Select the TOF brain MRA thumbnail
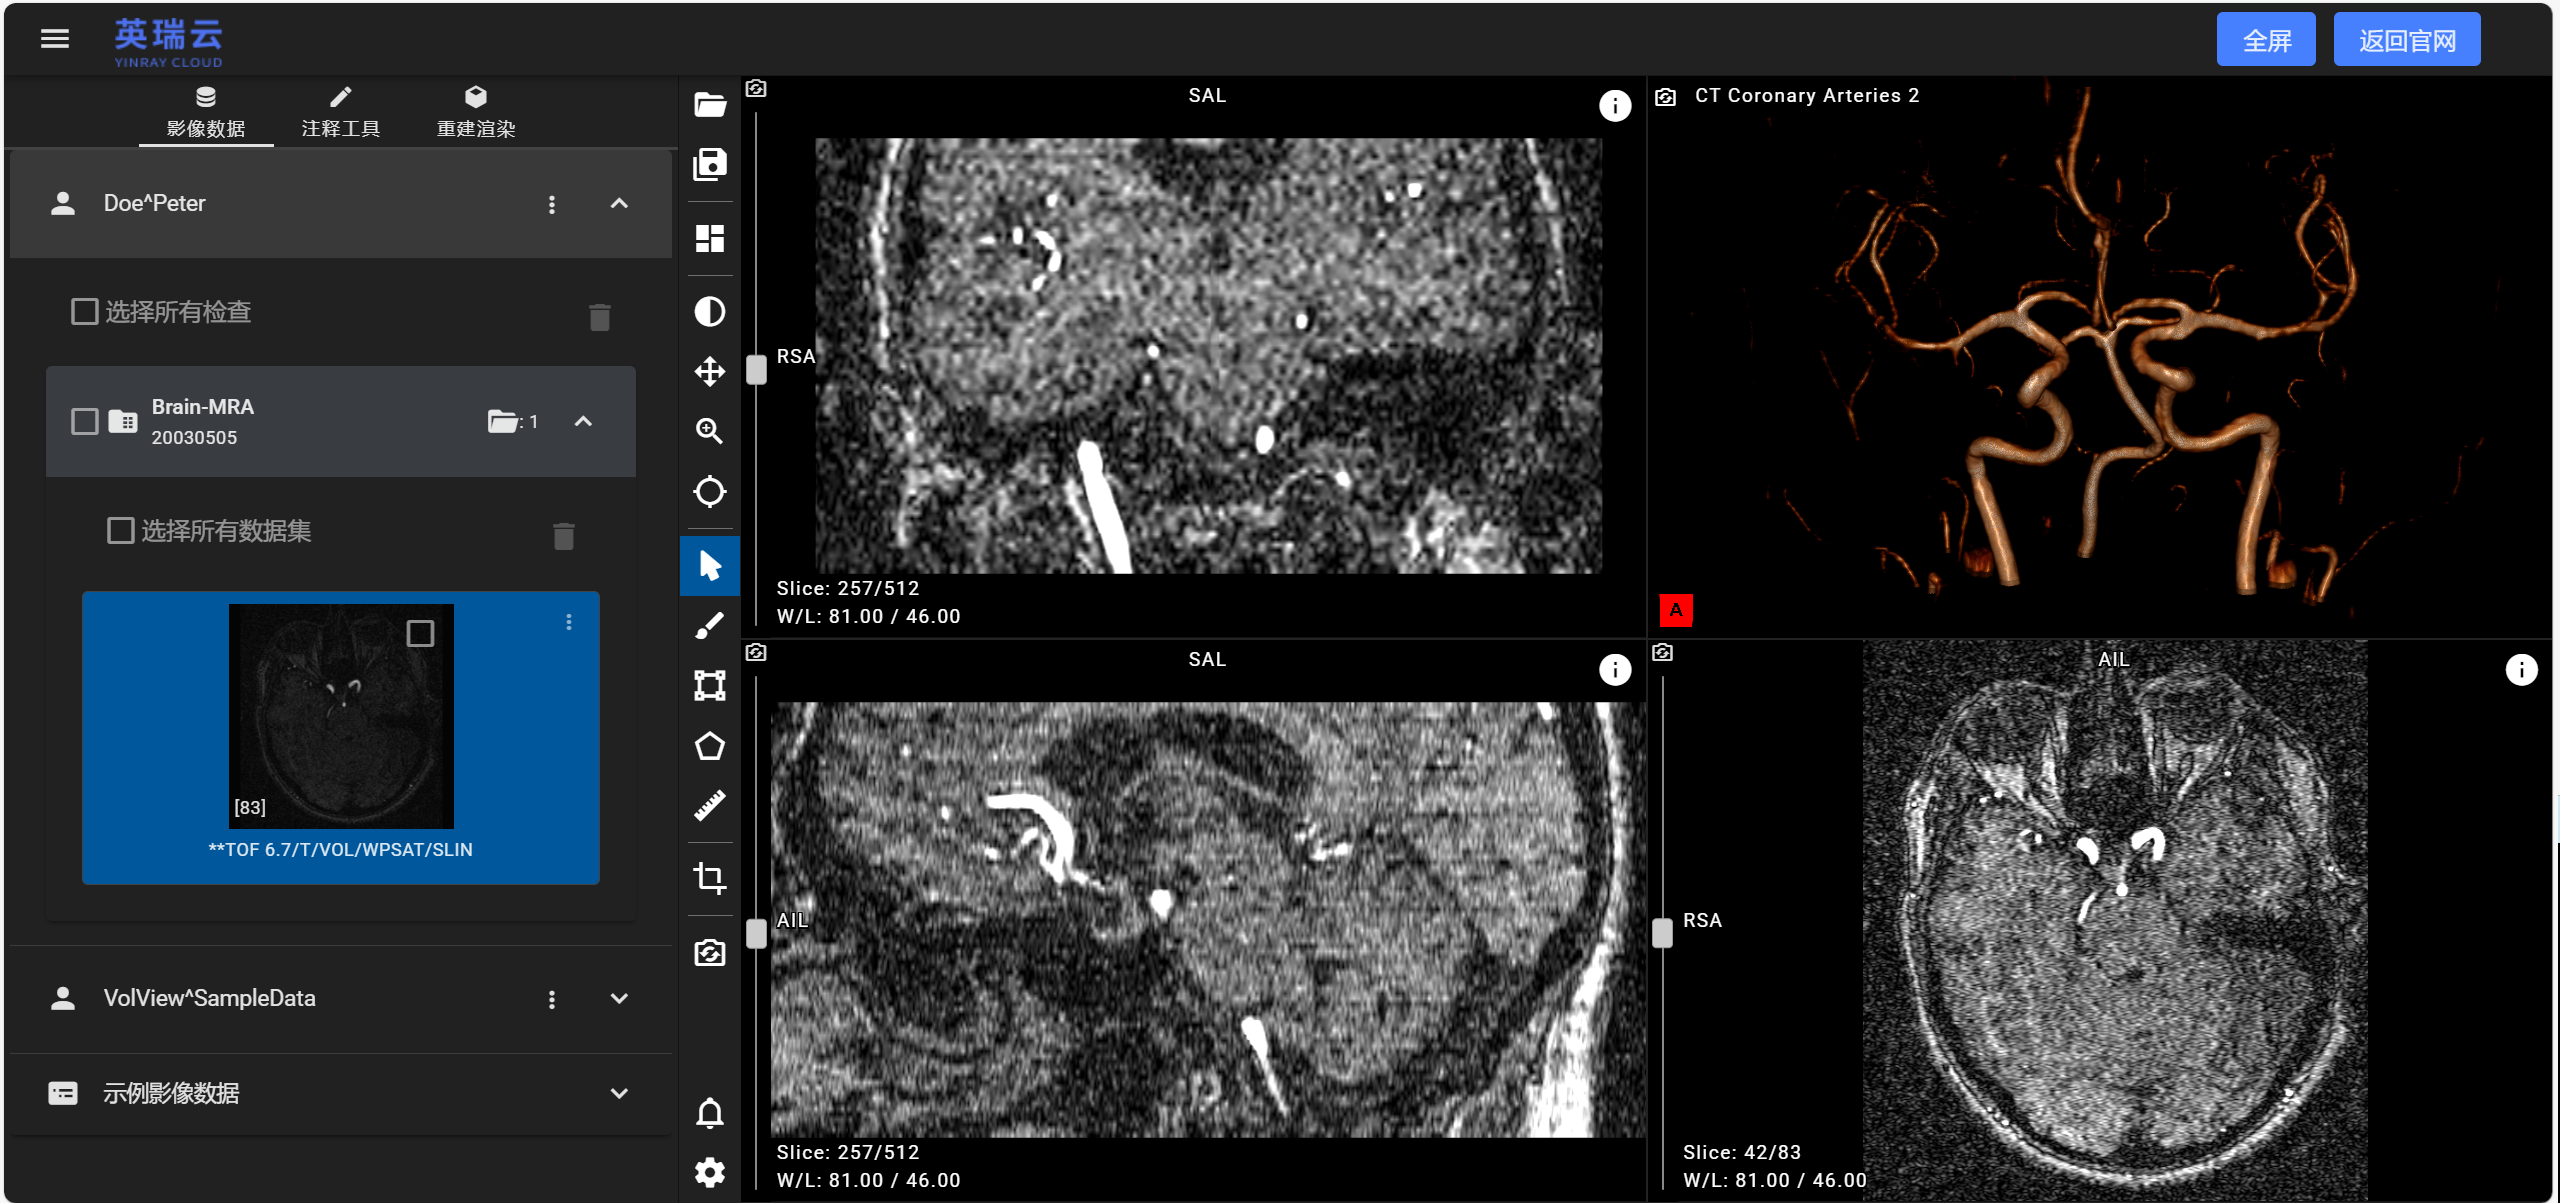The image size is (2560, 1203). point(341,716)
